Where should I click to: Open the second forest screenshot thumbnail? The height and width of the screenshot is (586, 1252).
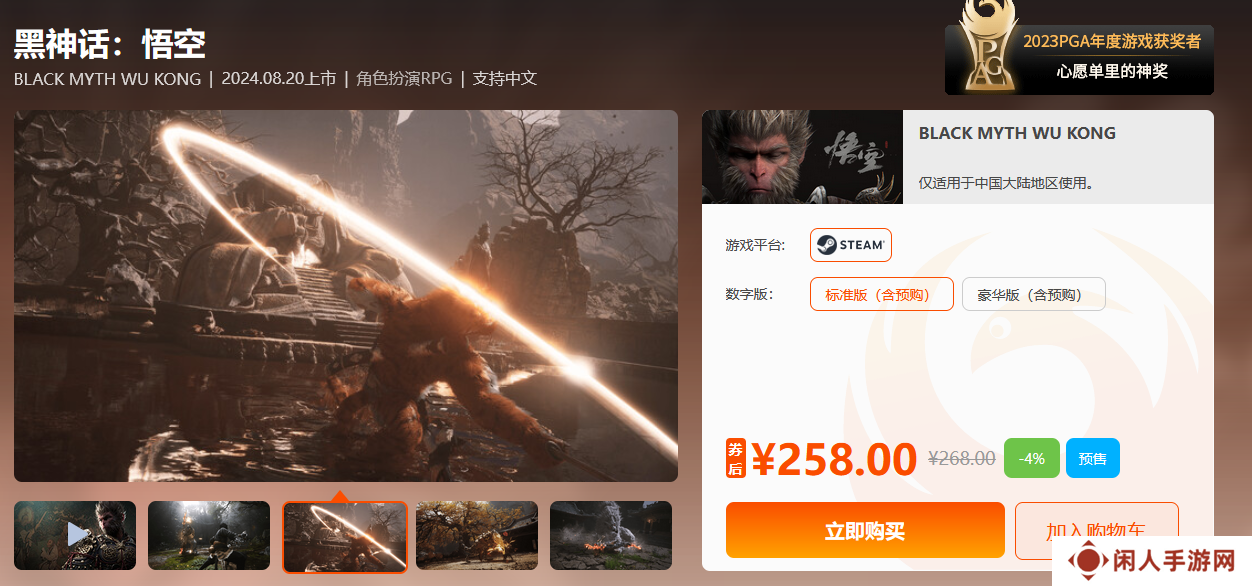pyautogui.click(x=209, y=535)
